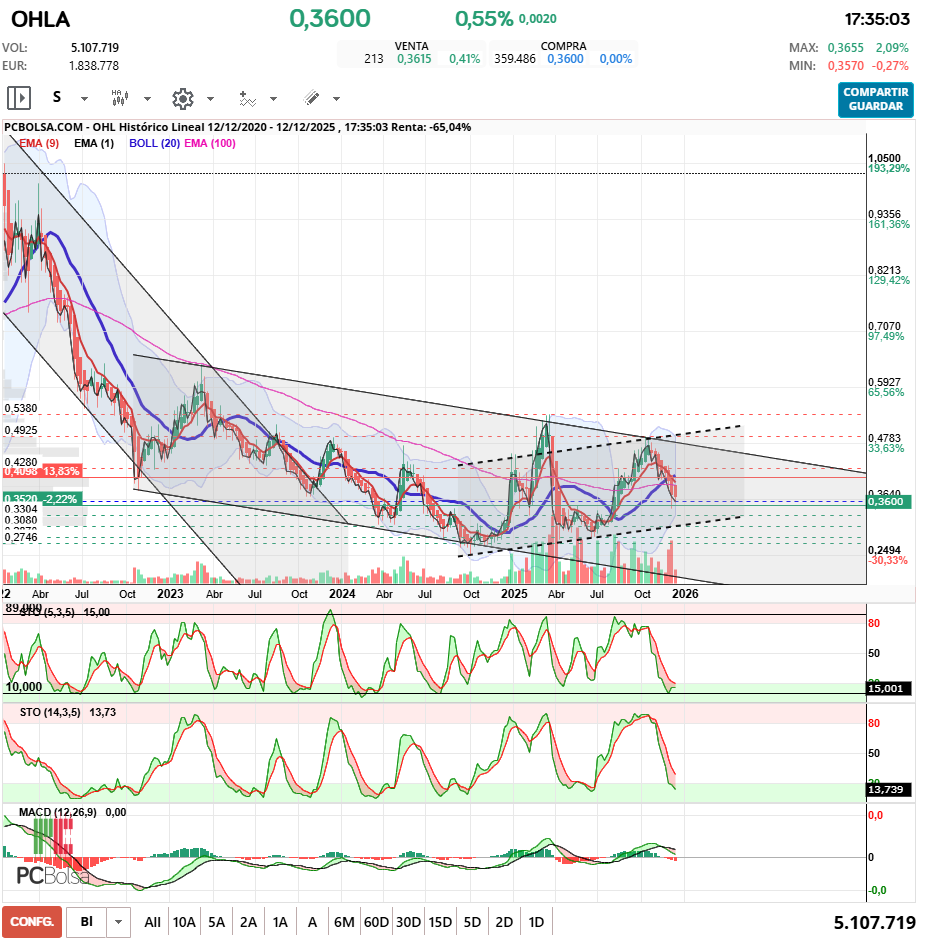
Task: Click the VOL value 5.107.719
Action: [95, 48]
